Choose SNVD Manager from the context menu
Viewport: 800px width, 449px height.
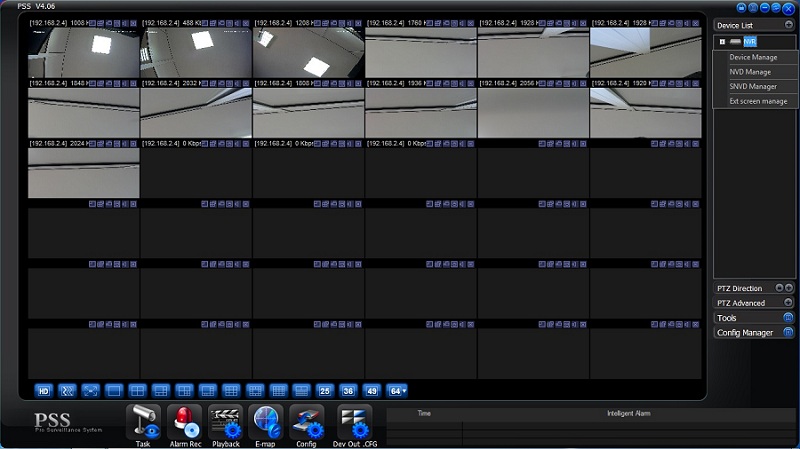[x=754, y=86]
